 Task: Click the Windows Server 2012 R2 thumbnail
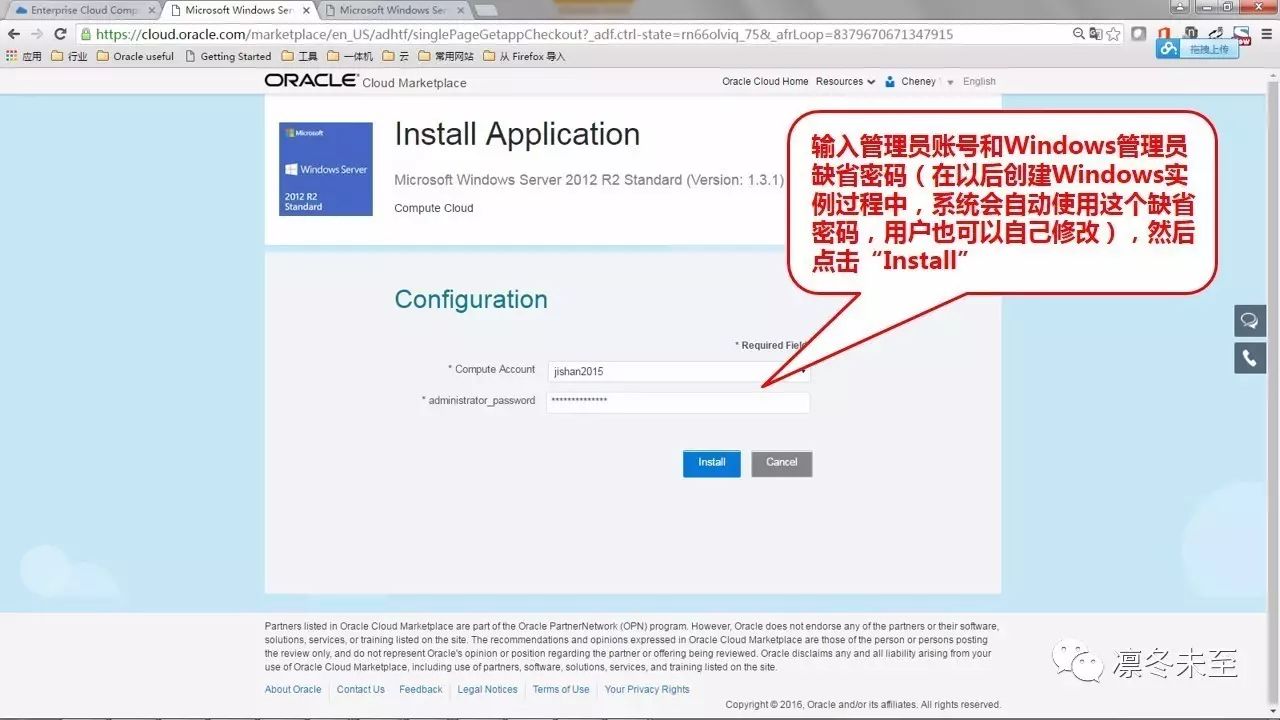click(326, 169)
